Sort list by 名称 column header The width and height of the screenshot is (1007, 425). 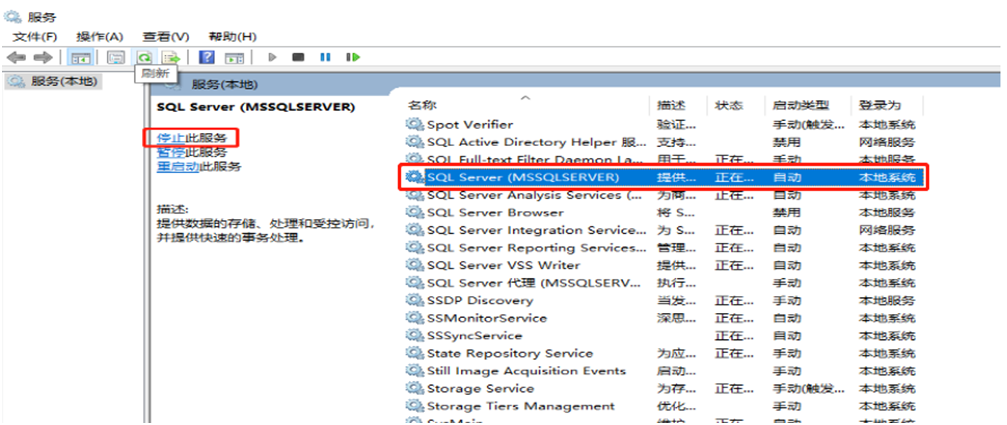(423, 105)
